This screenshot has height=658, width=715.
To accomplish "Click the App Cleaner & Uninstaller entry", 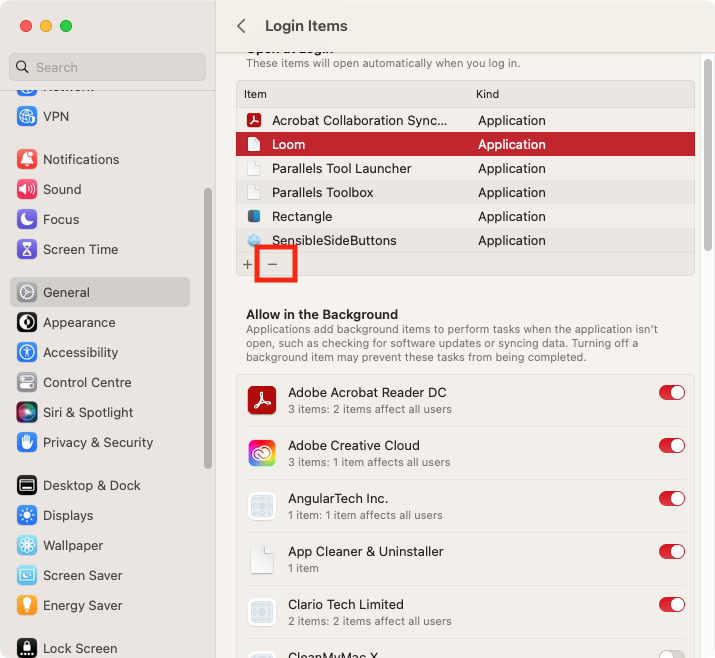I will click(x=465, y=559).
